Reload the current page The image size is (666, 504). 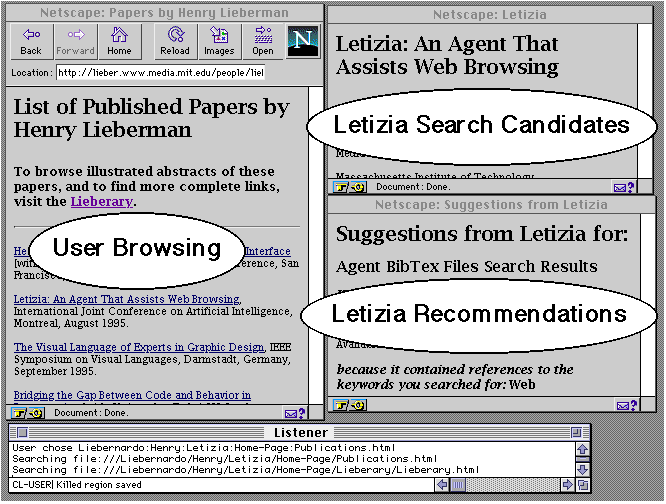coord(174,41)
